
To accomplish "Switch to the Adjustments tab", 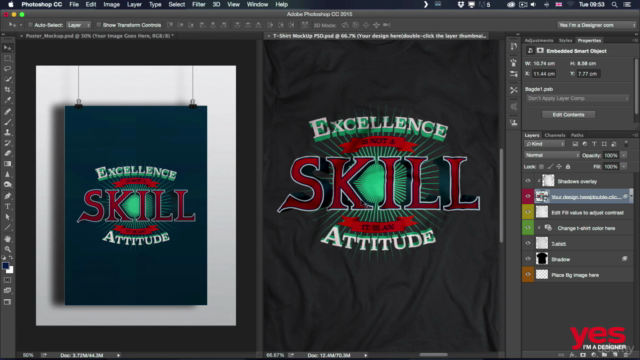I will point(539,40).
